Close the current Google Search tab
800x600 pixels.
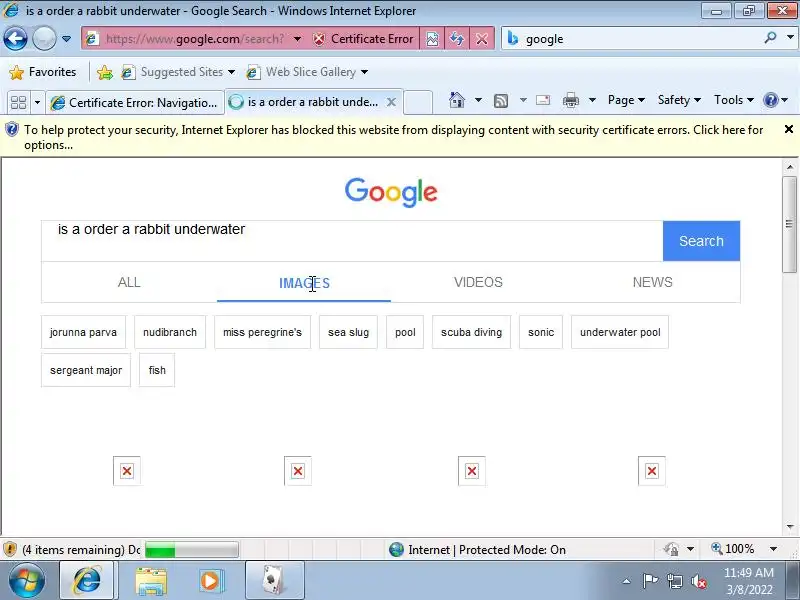[x=391, y=102]
